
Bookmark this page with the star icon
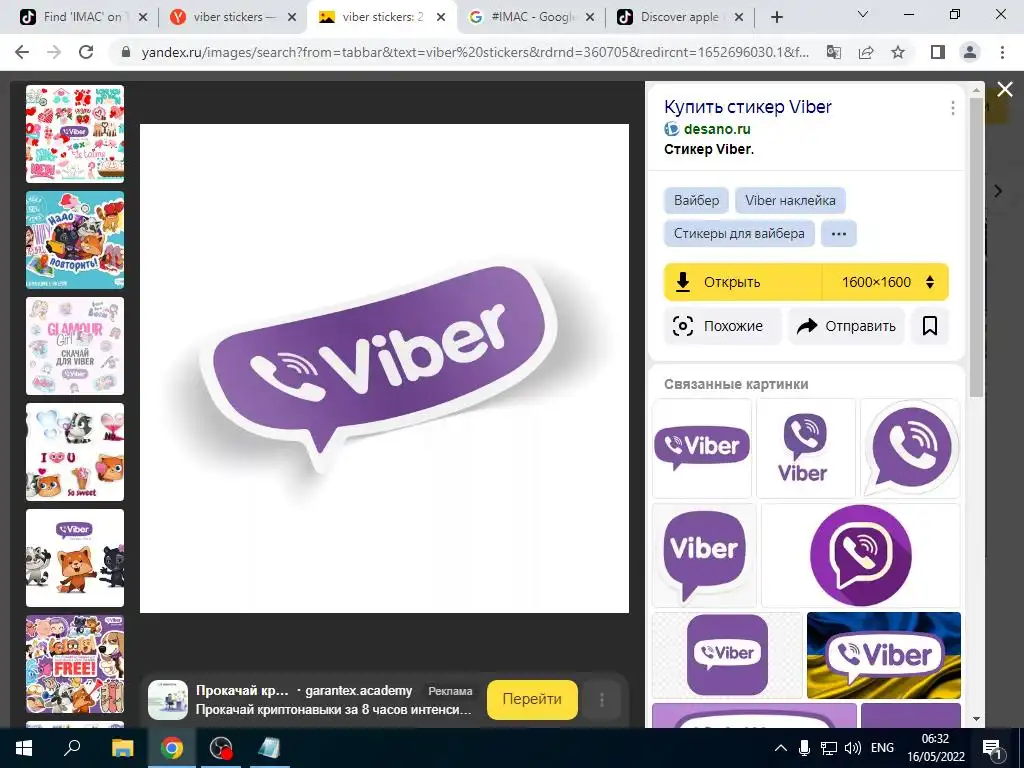(898, 52)
